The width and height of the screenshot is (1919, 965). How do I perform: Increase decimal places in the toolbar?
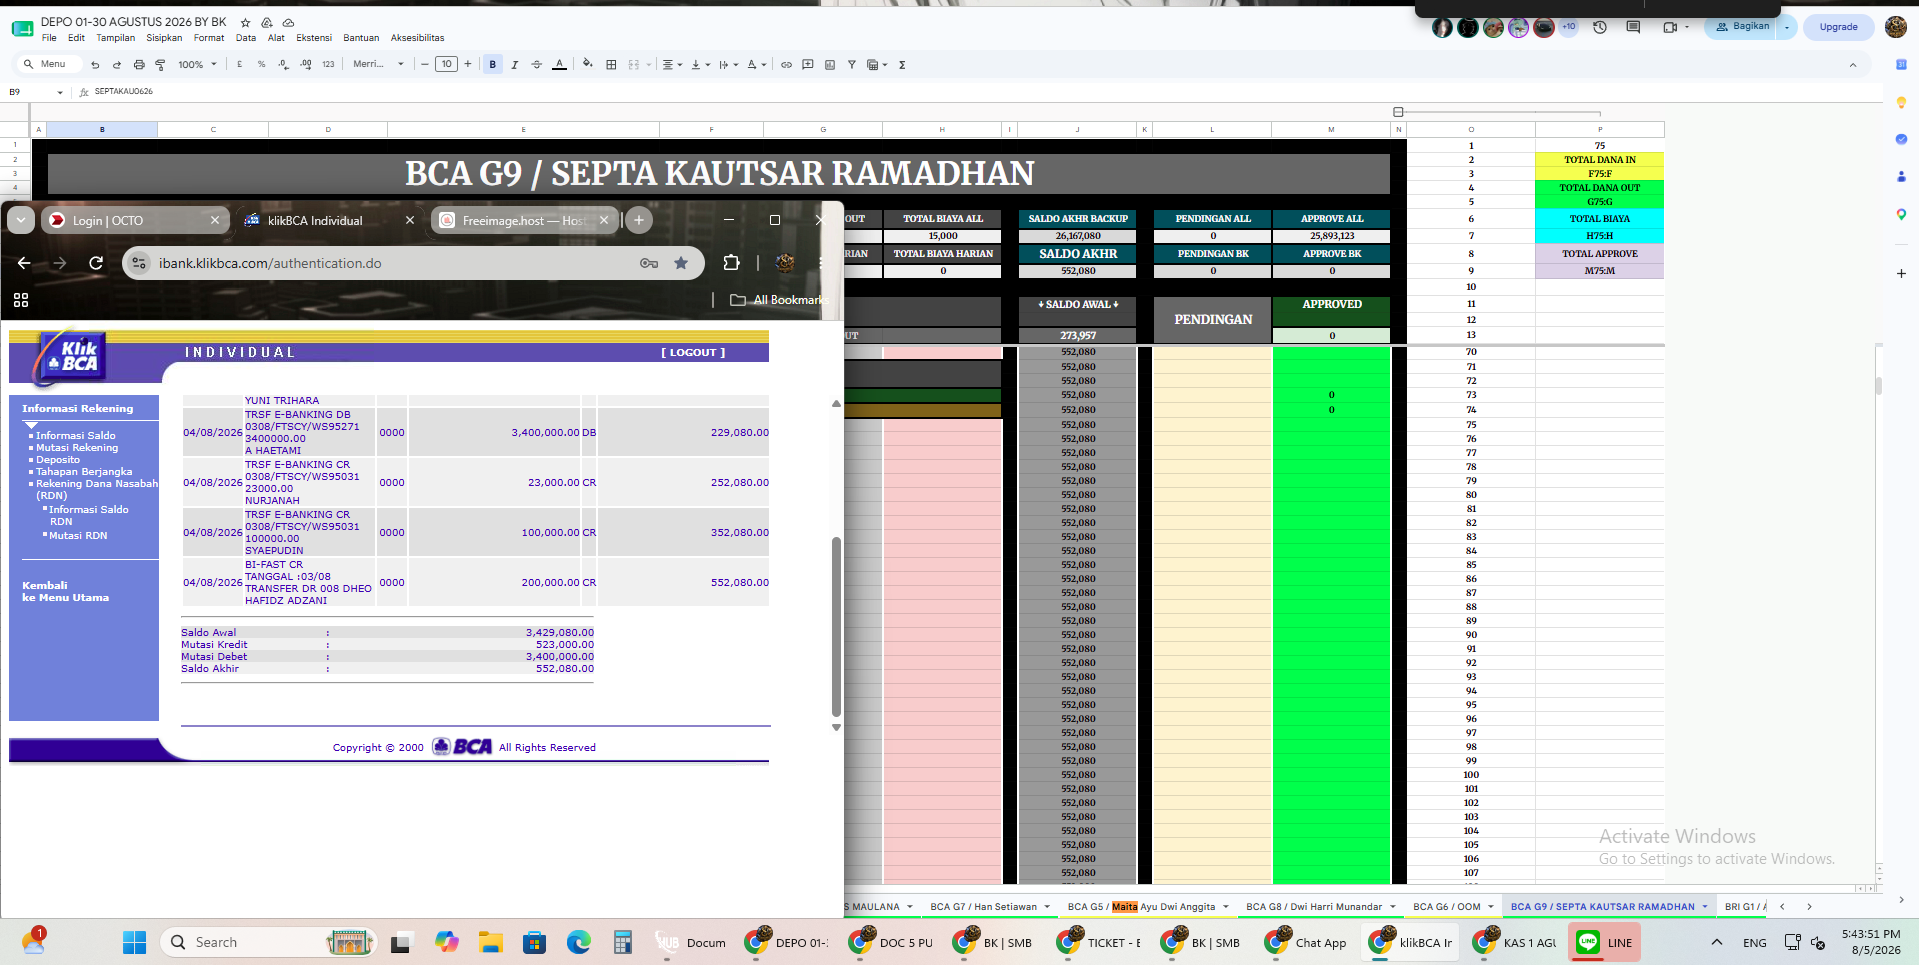point(306,64)
